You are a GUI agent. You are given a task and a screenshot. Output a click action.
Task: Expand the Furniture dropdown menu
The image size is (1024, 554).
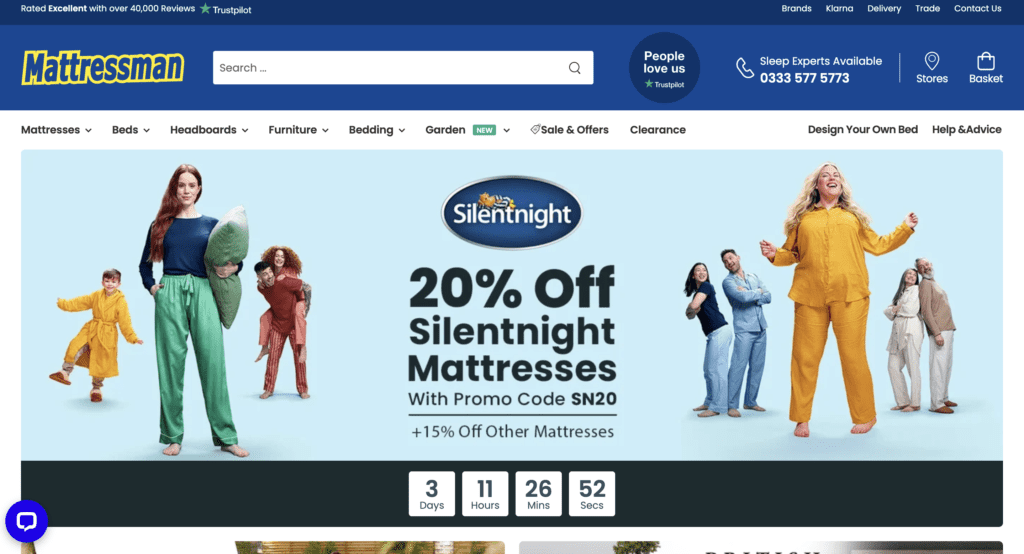click(298, 130)
